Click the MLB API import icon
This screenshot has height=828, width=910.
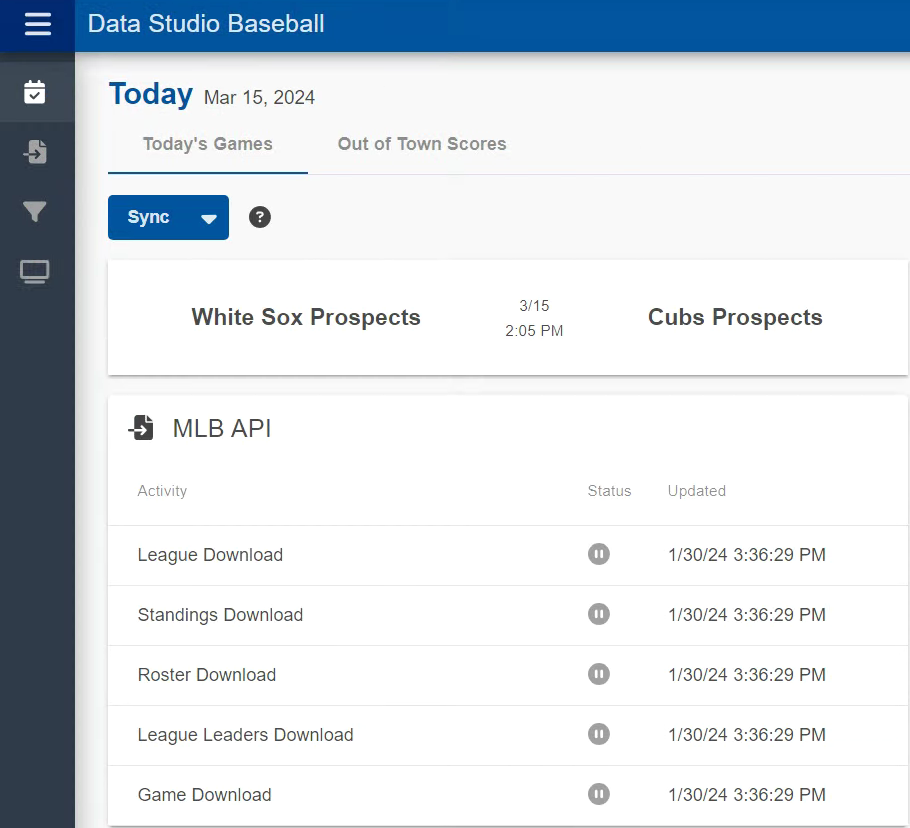[x=141, y=429]
